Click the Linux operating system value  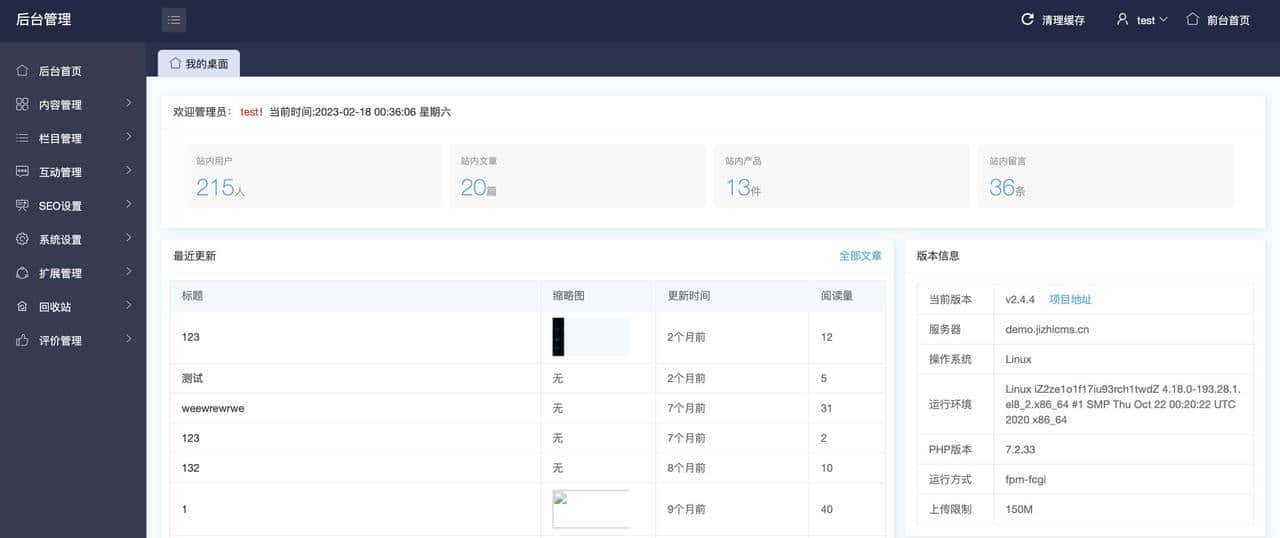(1018, 359)
